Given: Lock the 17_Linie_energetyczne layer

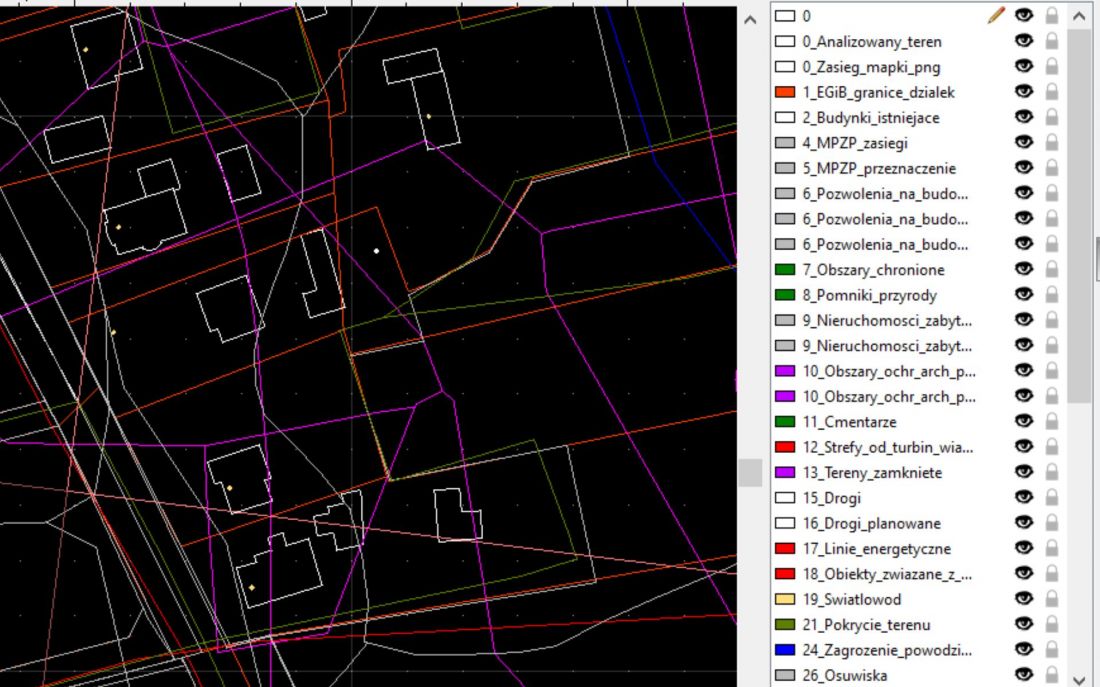Looking at the screenshot, I should pyautogui.click(x=1052, y=548).
